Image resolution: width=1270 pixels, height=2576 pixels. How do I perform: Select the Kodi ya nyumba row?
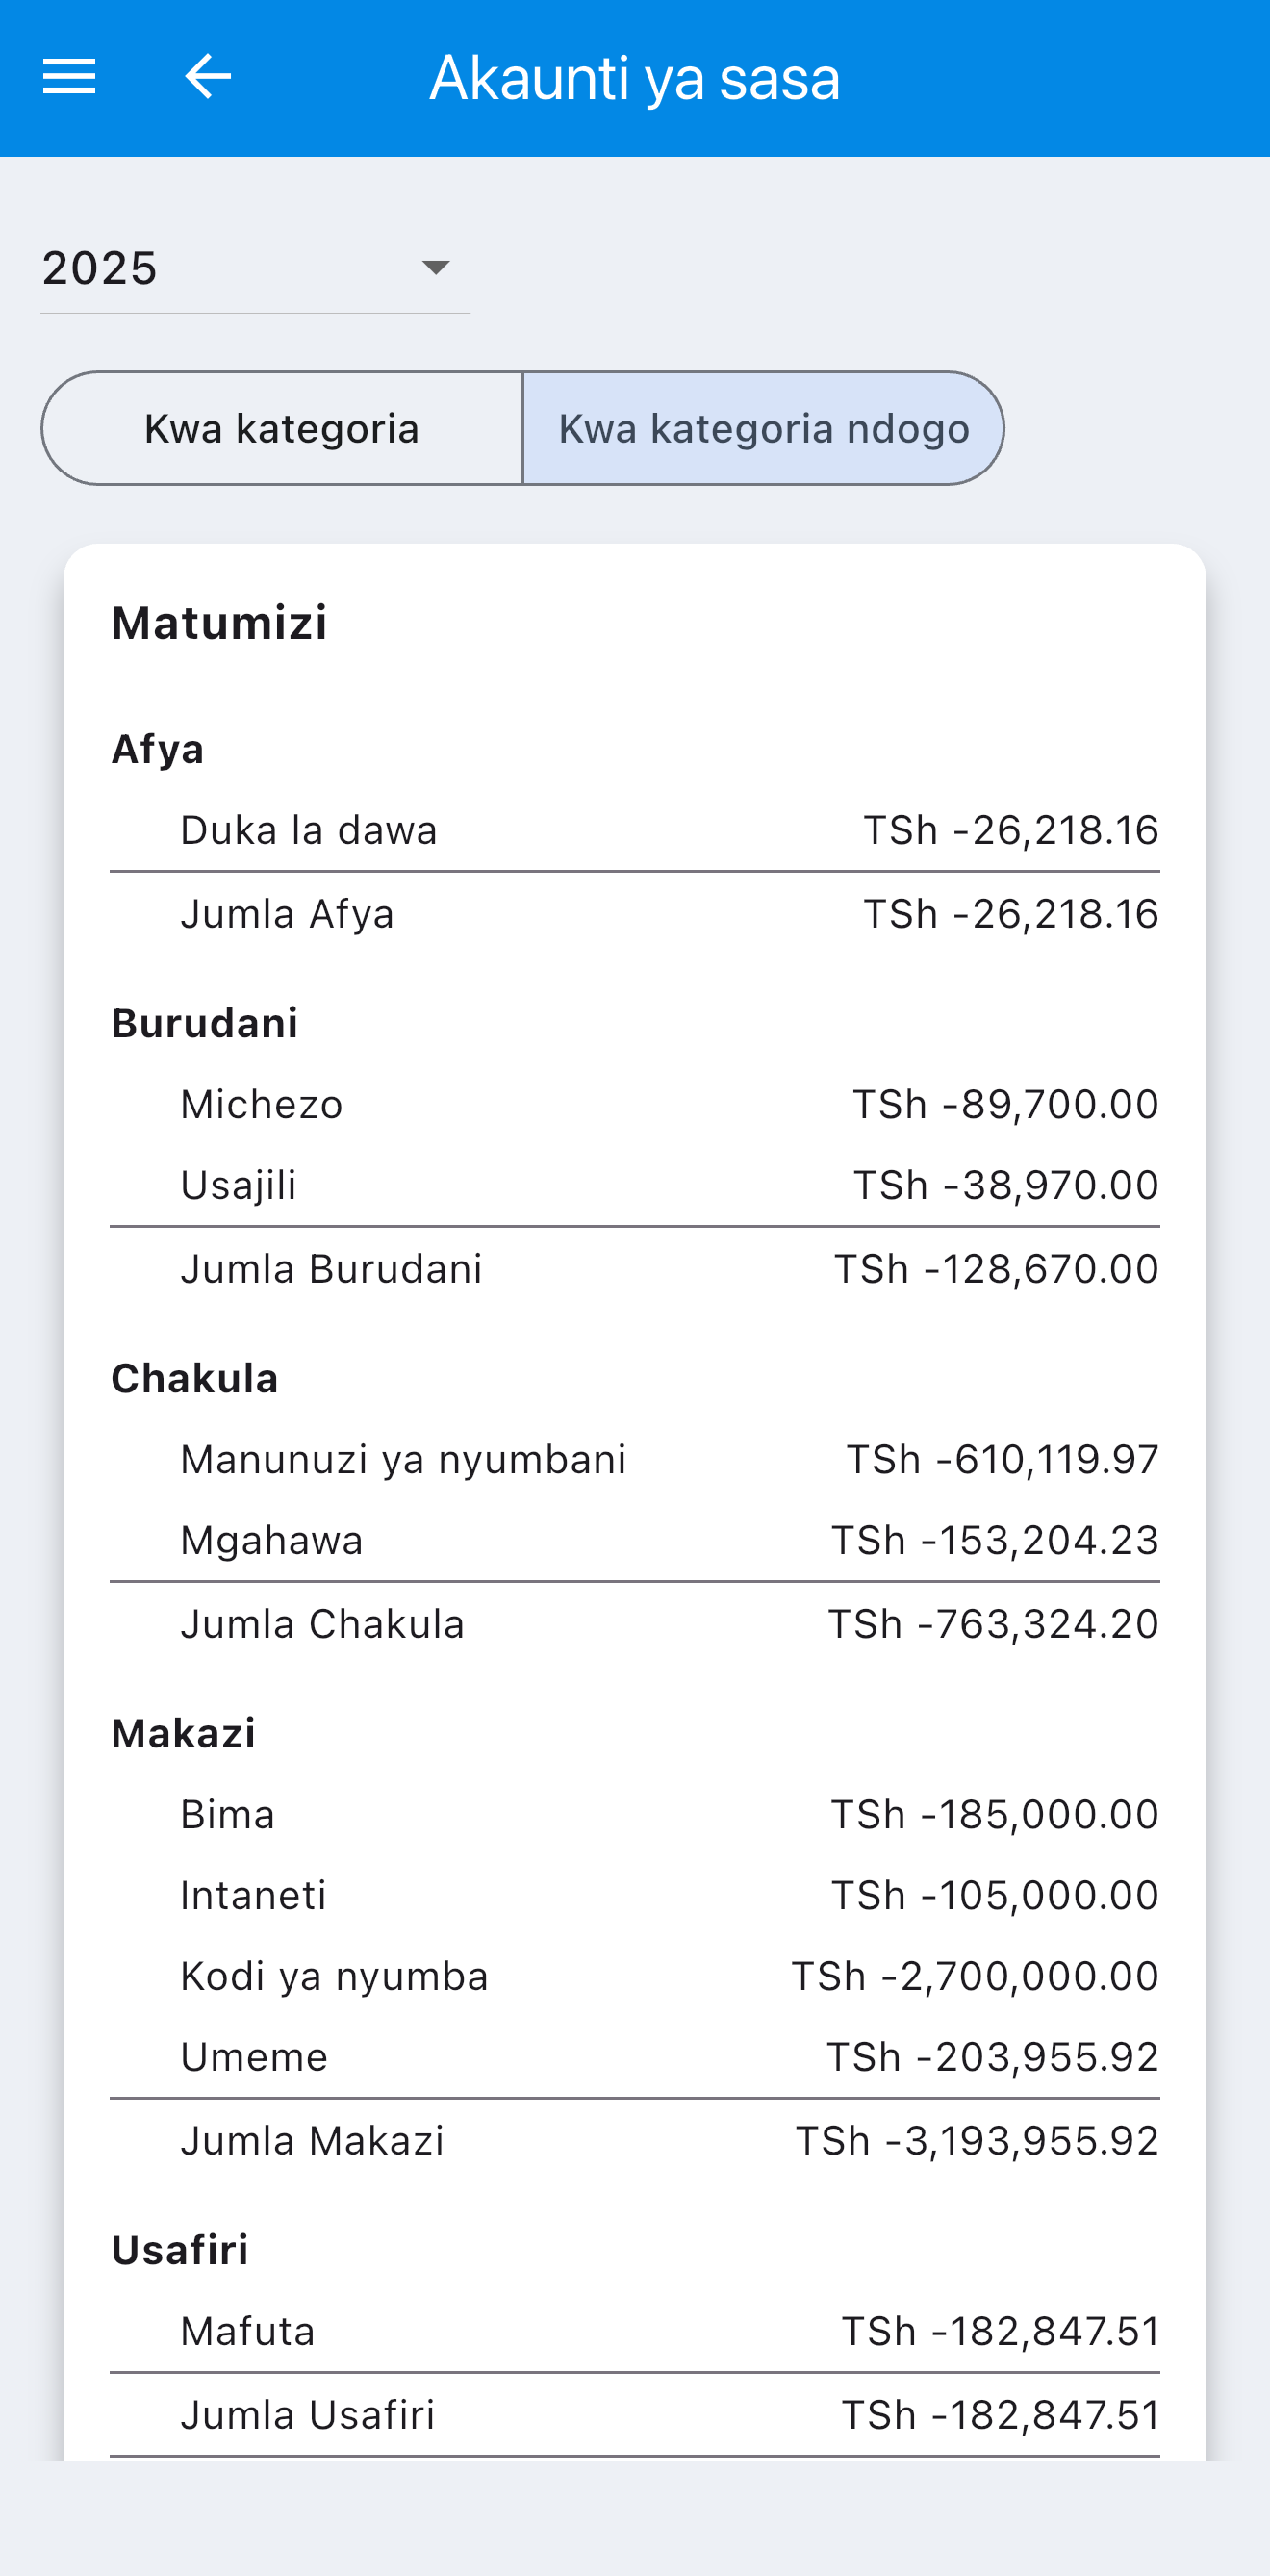coord(635,1976)
